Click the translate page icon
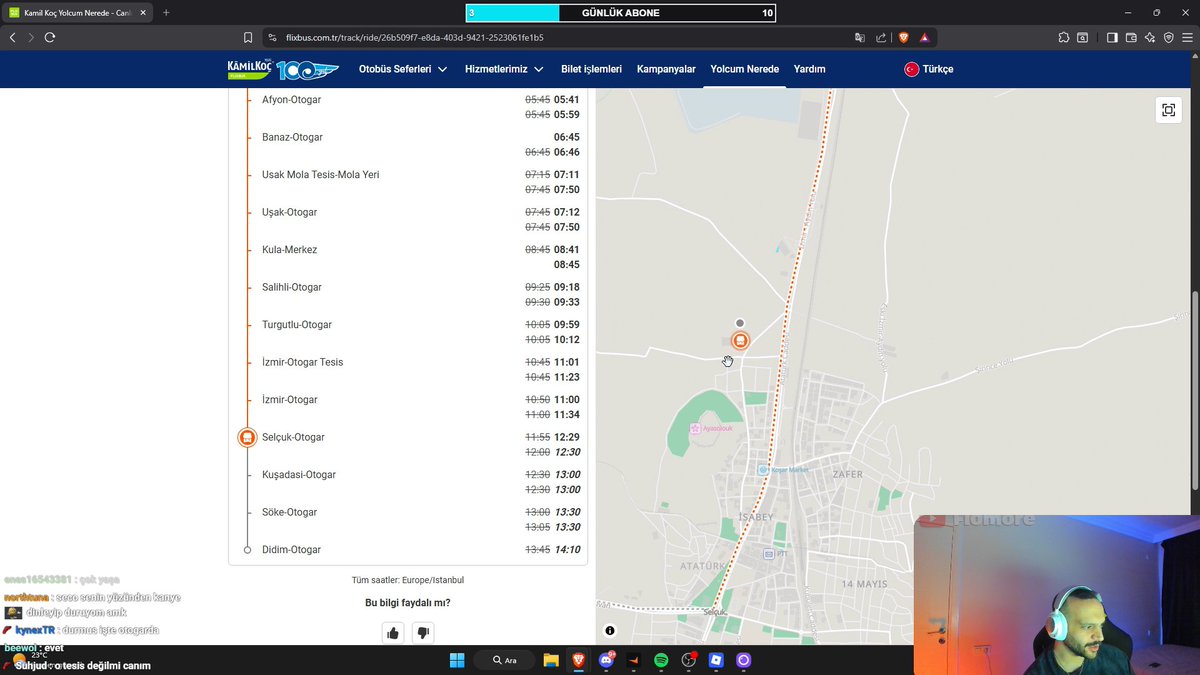Screen dimensions: 1200x675 tap(859, 37)
